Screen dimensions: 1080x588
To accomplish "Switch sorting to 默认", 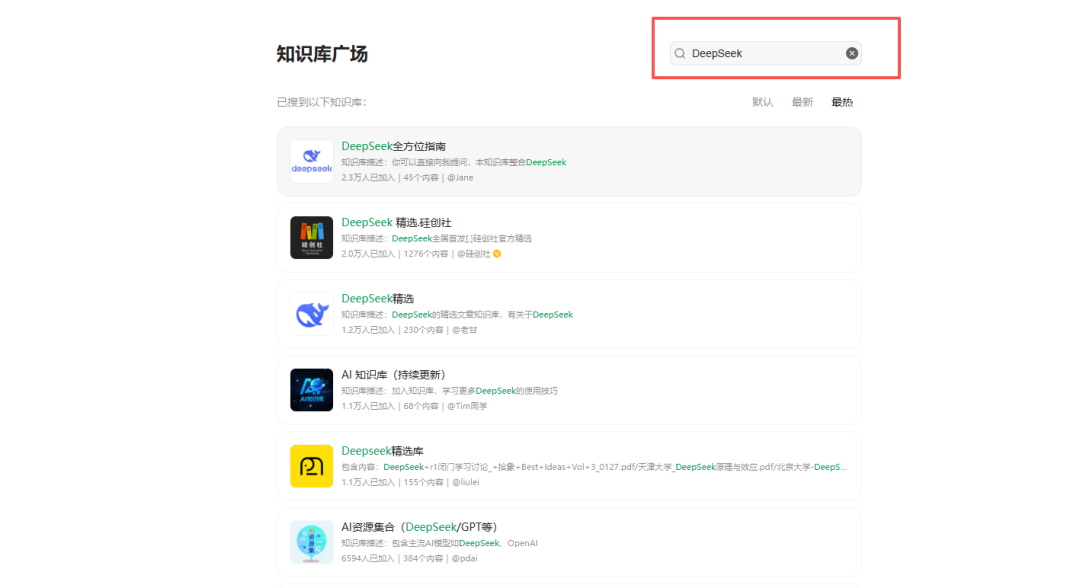I will [762, 101].
